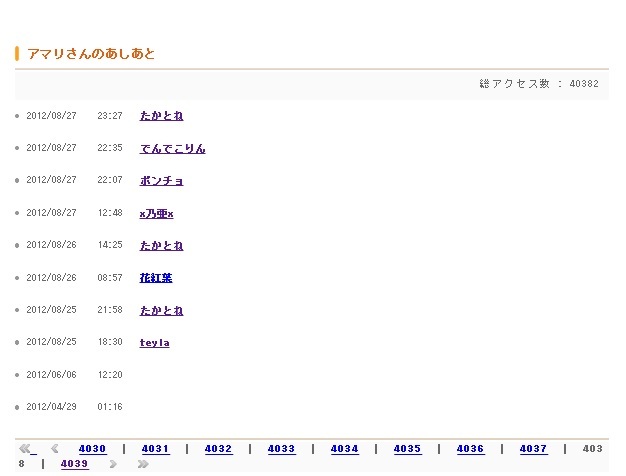Image resolution: width=626 pixels, height=476 pixels.
Task: Navigate to page 4032
Action: [218, 449]
